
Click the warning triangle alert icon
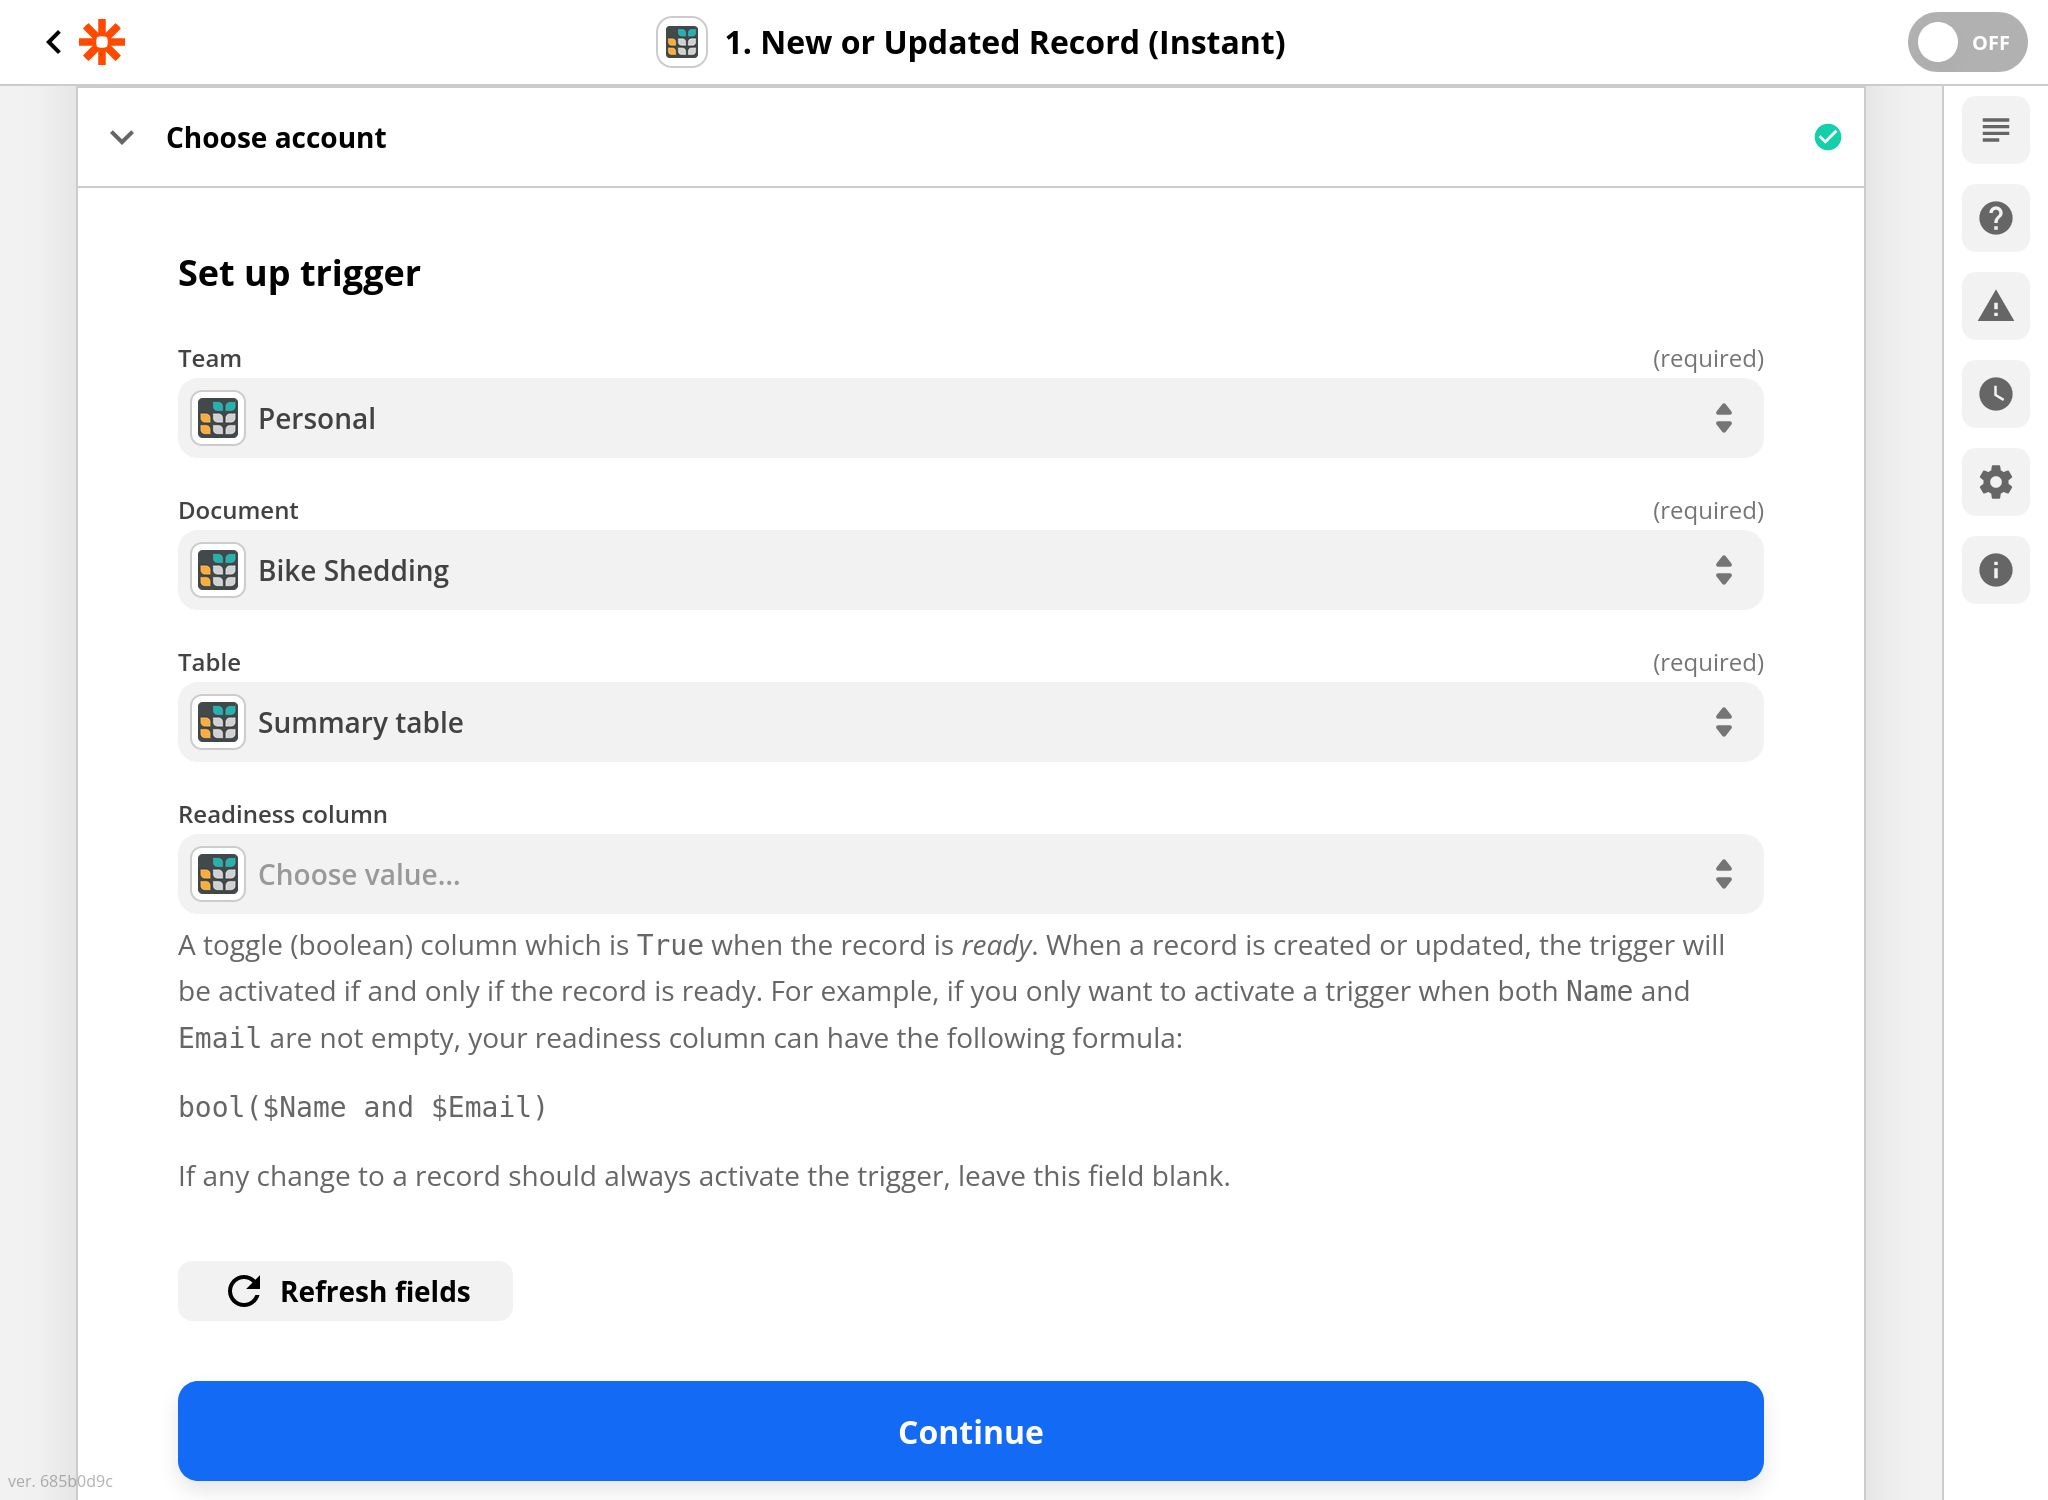1992,305
